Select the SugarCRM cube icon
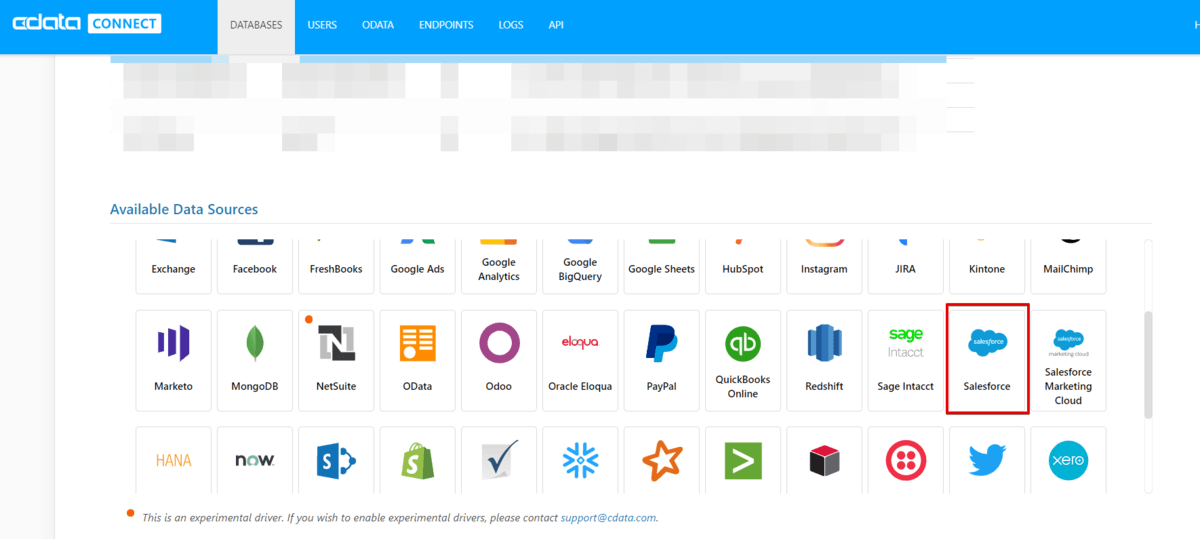The image size is (1200, 539). coord(824,460)
